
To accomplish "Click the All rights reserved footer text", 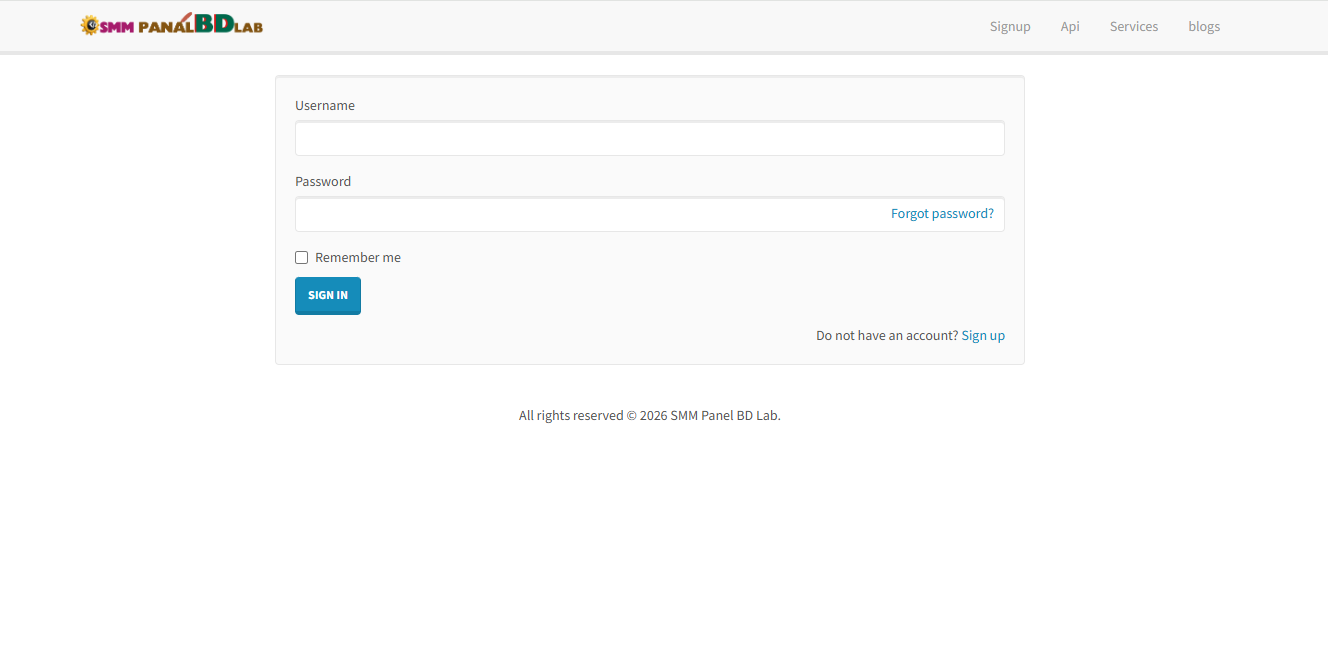I will coord(649,416).
